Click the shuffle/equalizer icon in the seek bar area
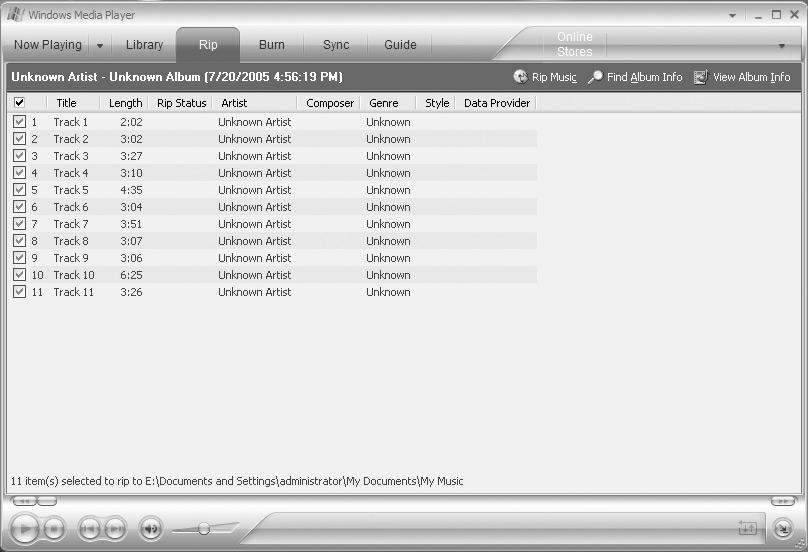 [x=747, y=528]
